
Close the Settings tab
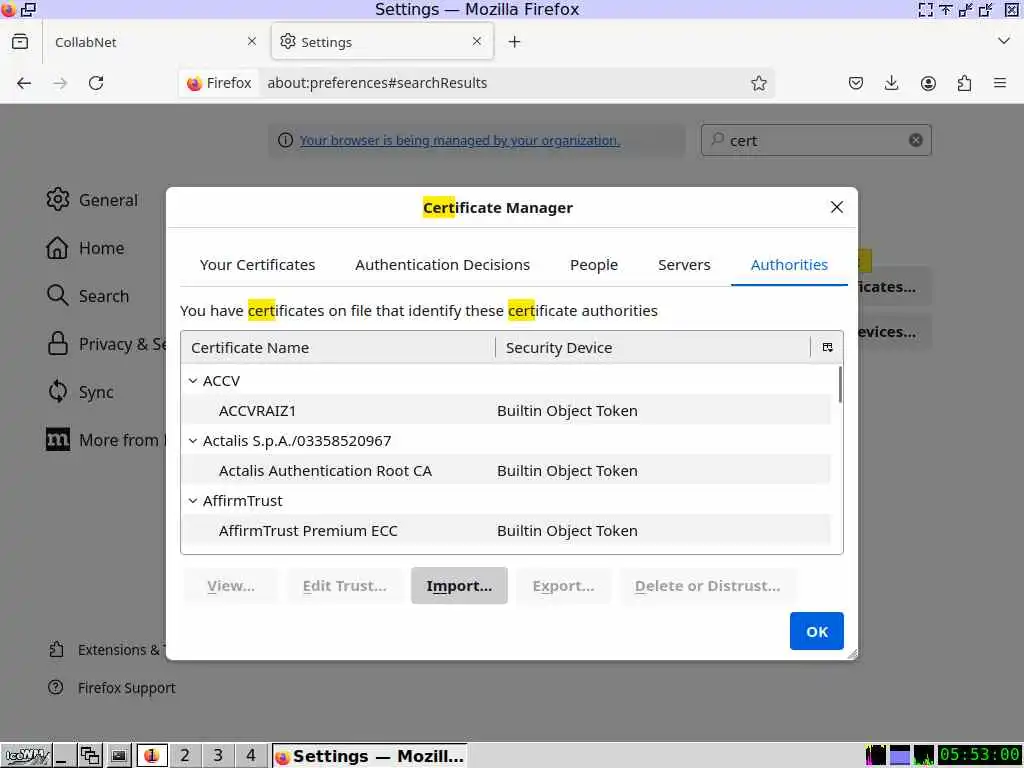[x=477, y=41]
